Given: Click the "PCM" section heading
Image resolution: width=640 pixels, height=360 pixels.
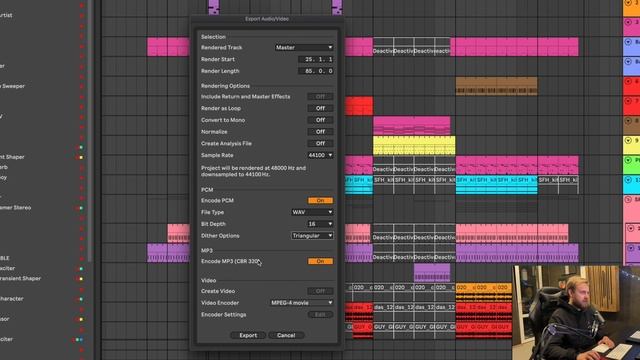Looking at the screenshot, I should tap(207, 190).
